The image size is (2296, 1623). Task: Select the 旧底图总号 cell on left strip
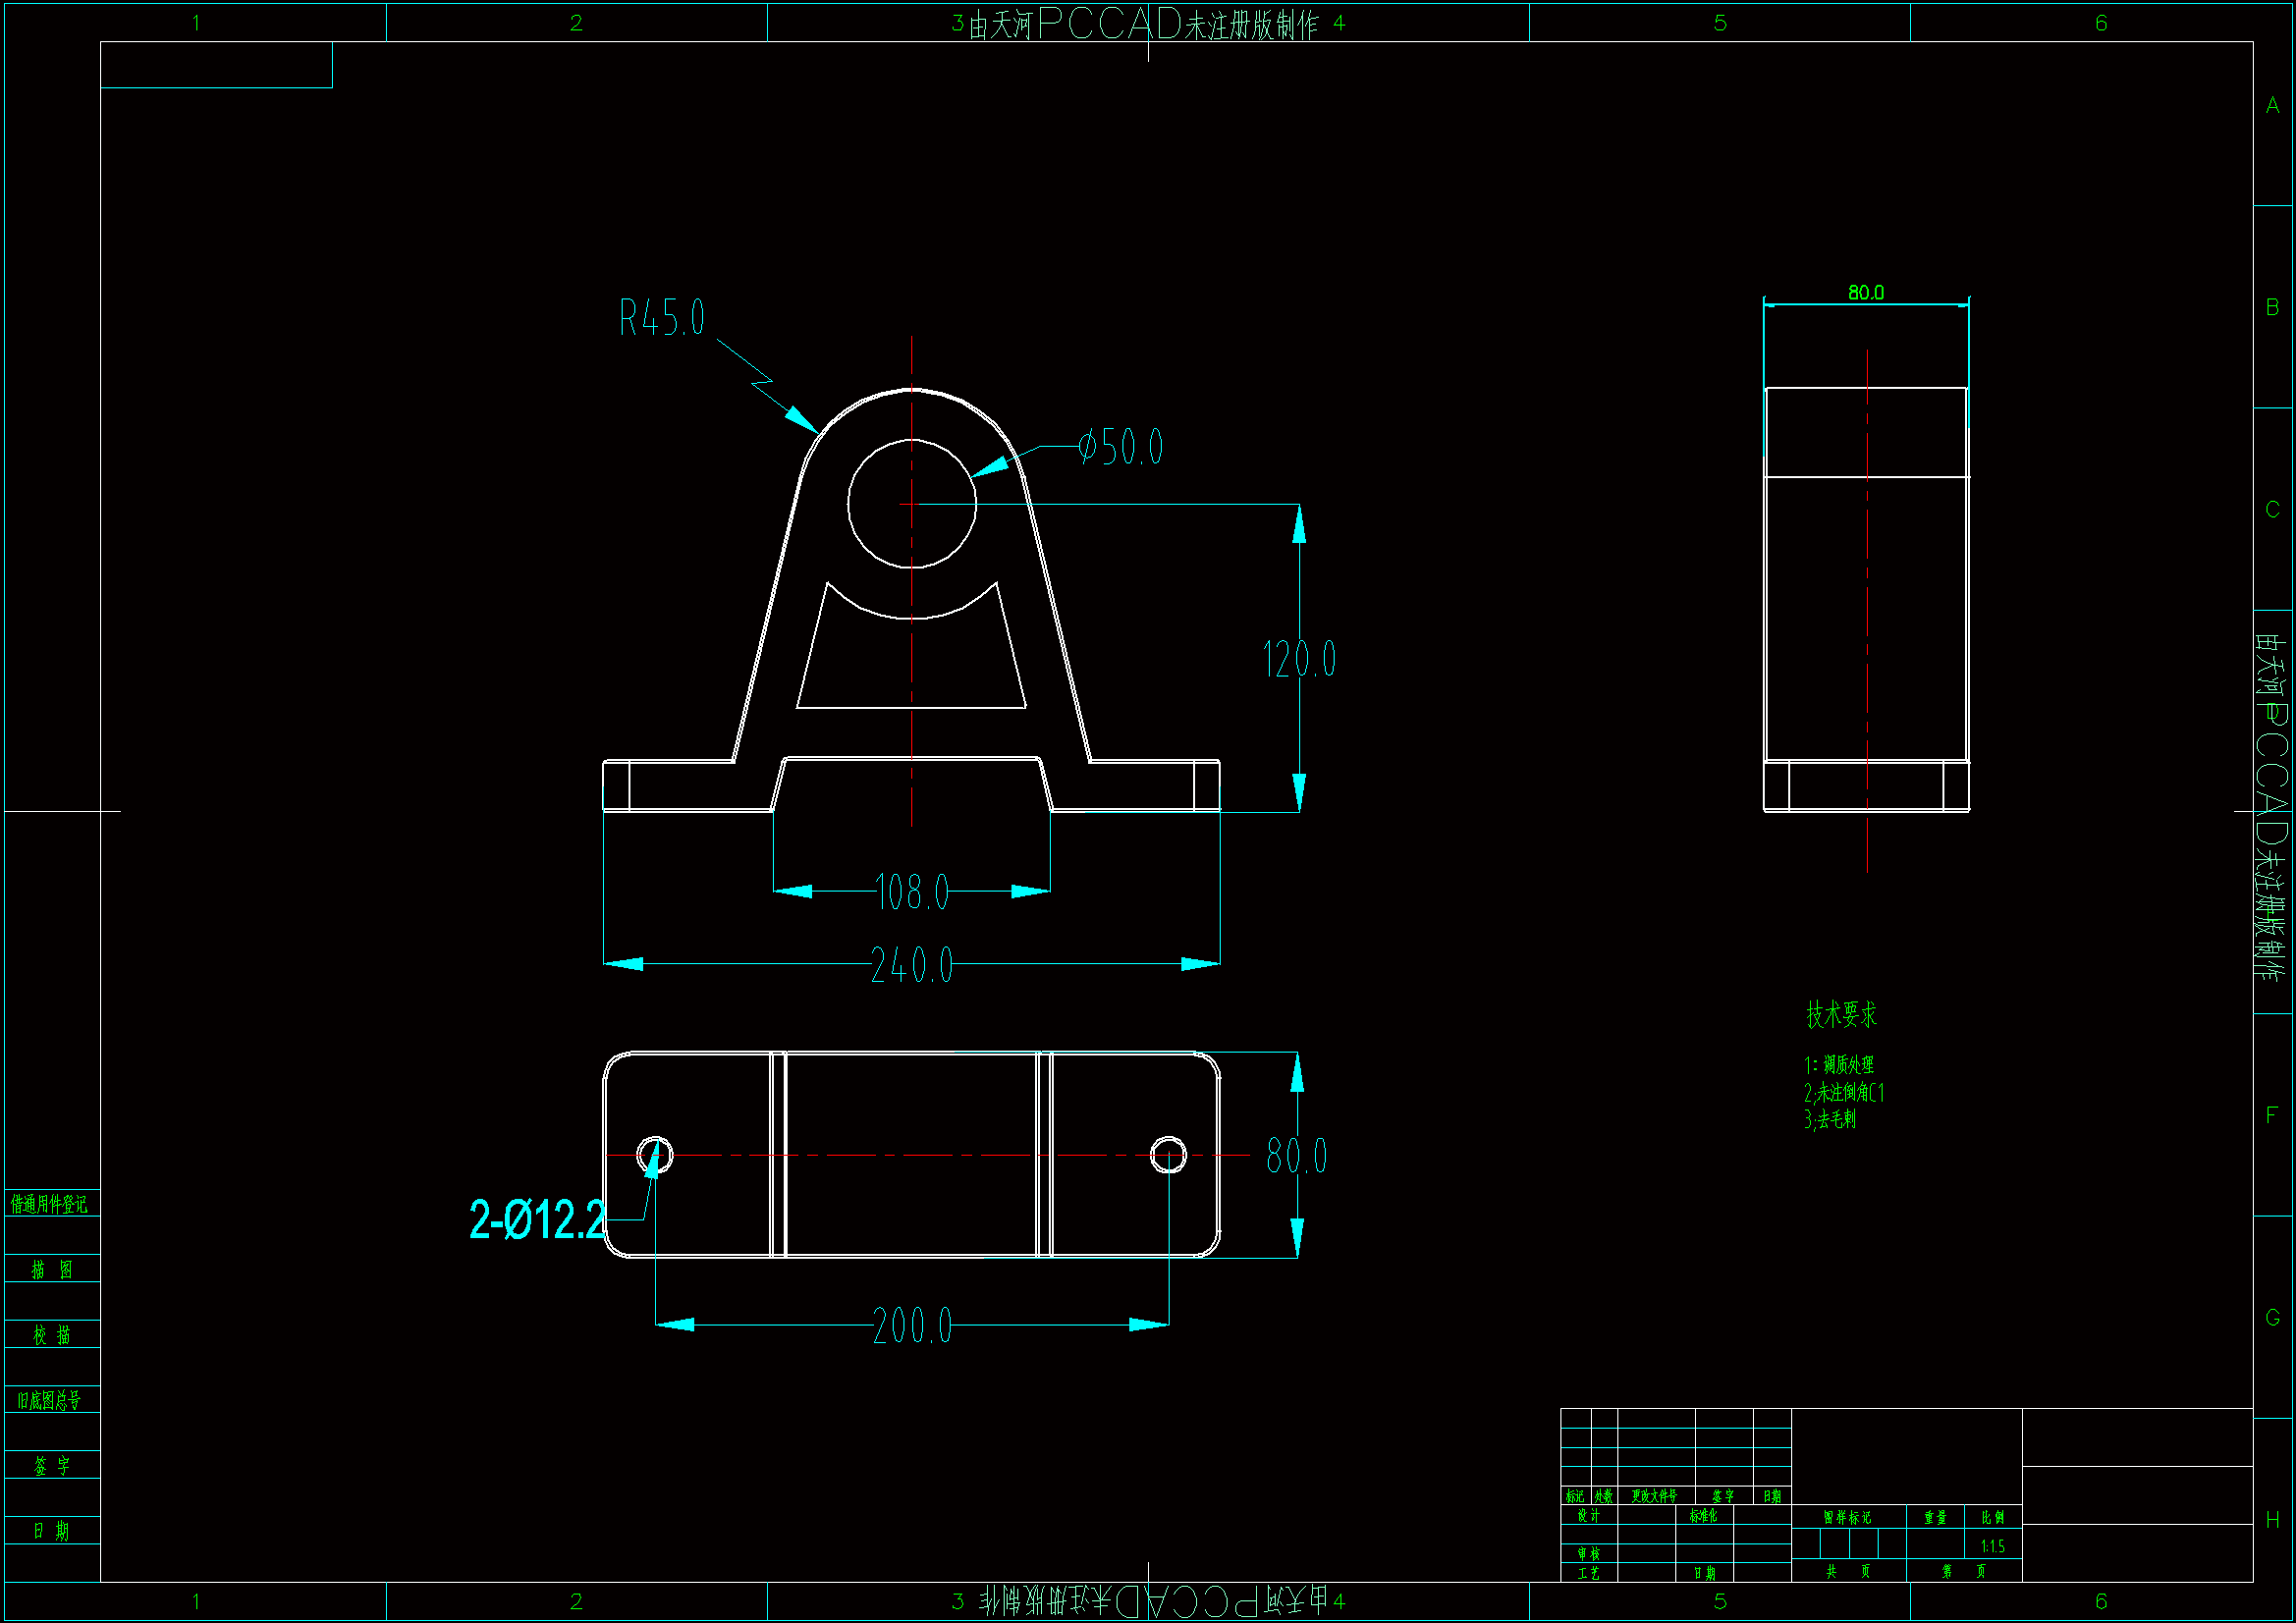coord(50,1401)
